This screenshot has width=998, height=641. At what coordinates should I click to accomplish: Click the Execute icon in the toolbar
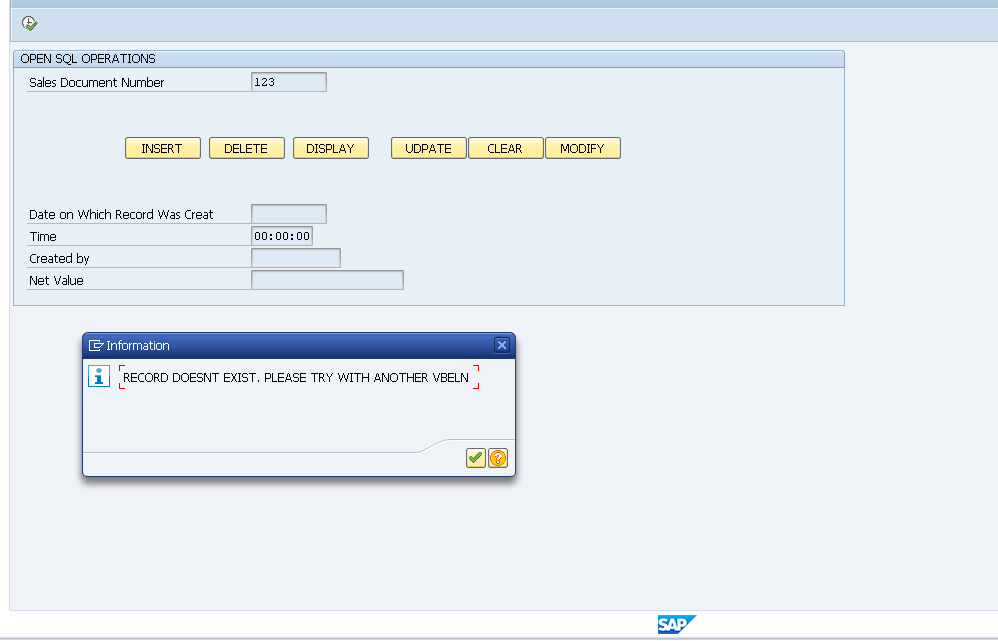28,20
